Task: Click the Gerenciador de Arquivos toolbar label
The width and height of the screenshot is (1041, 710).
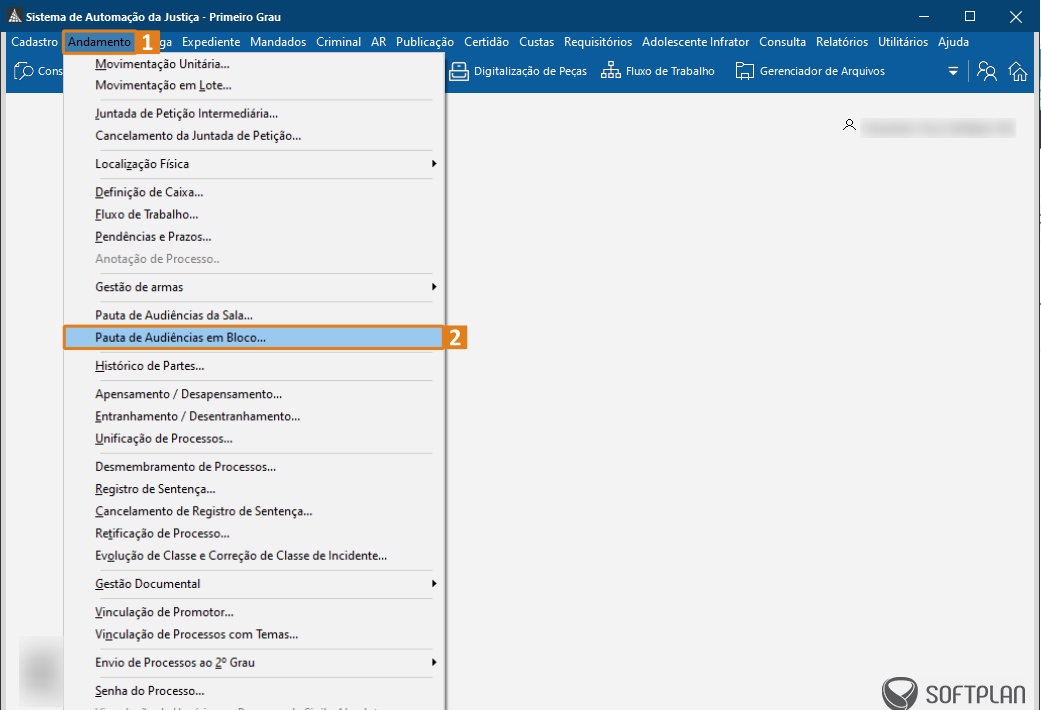Action: pos(822,71)
